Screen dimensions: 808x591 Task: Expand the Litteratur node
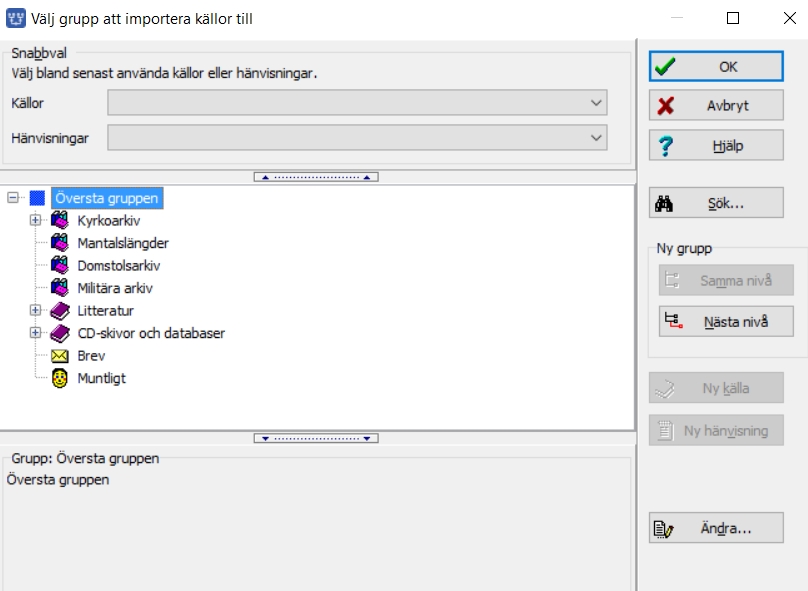click(35, 310)
